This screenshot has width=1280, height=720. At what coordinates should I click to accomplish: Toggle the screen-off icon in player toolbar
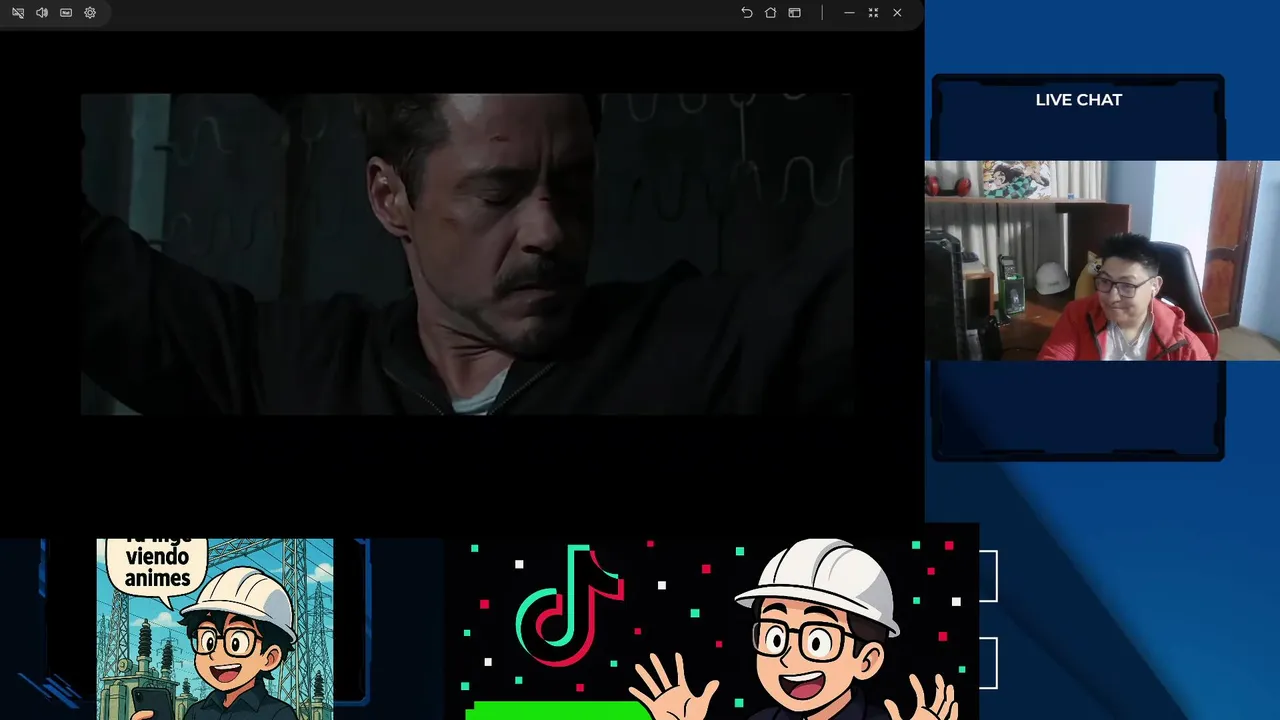(18, 13)
